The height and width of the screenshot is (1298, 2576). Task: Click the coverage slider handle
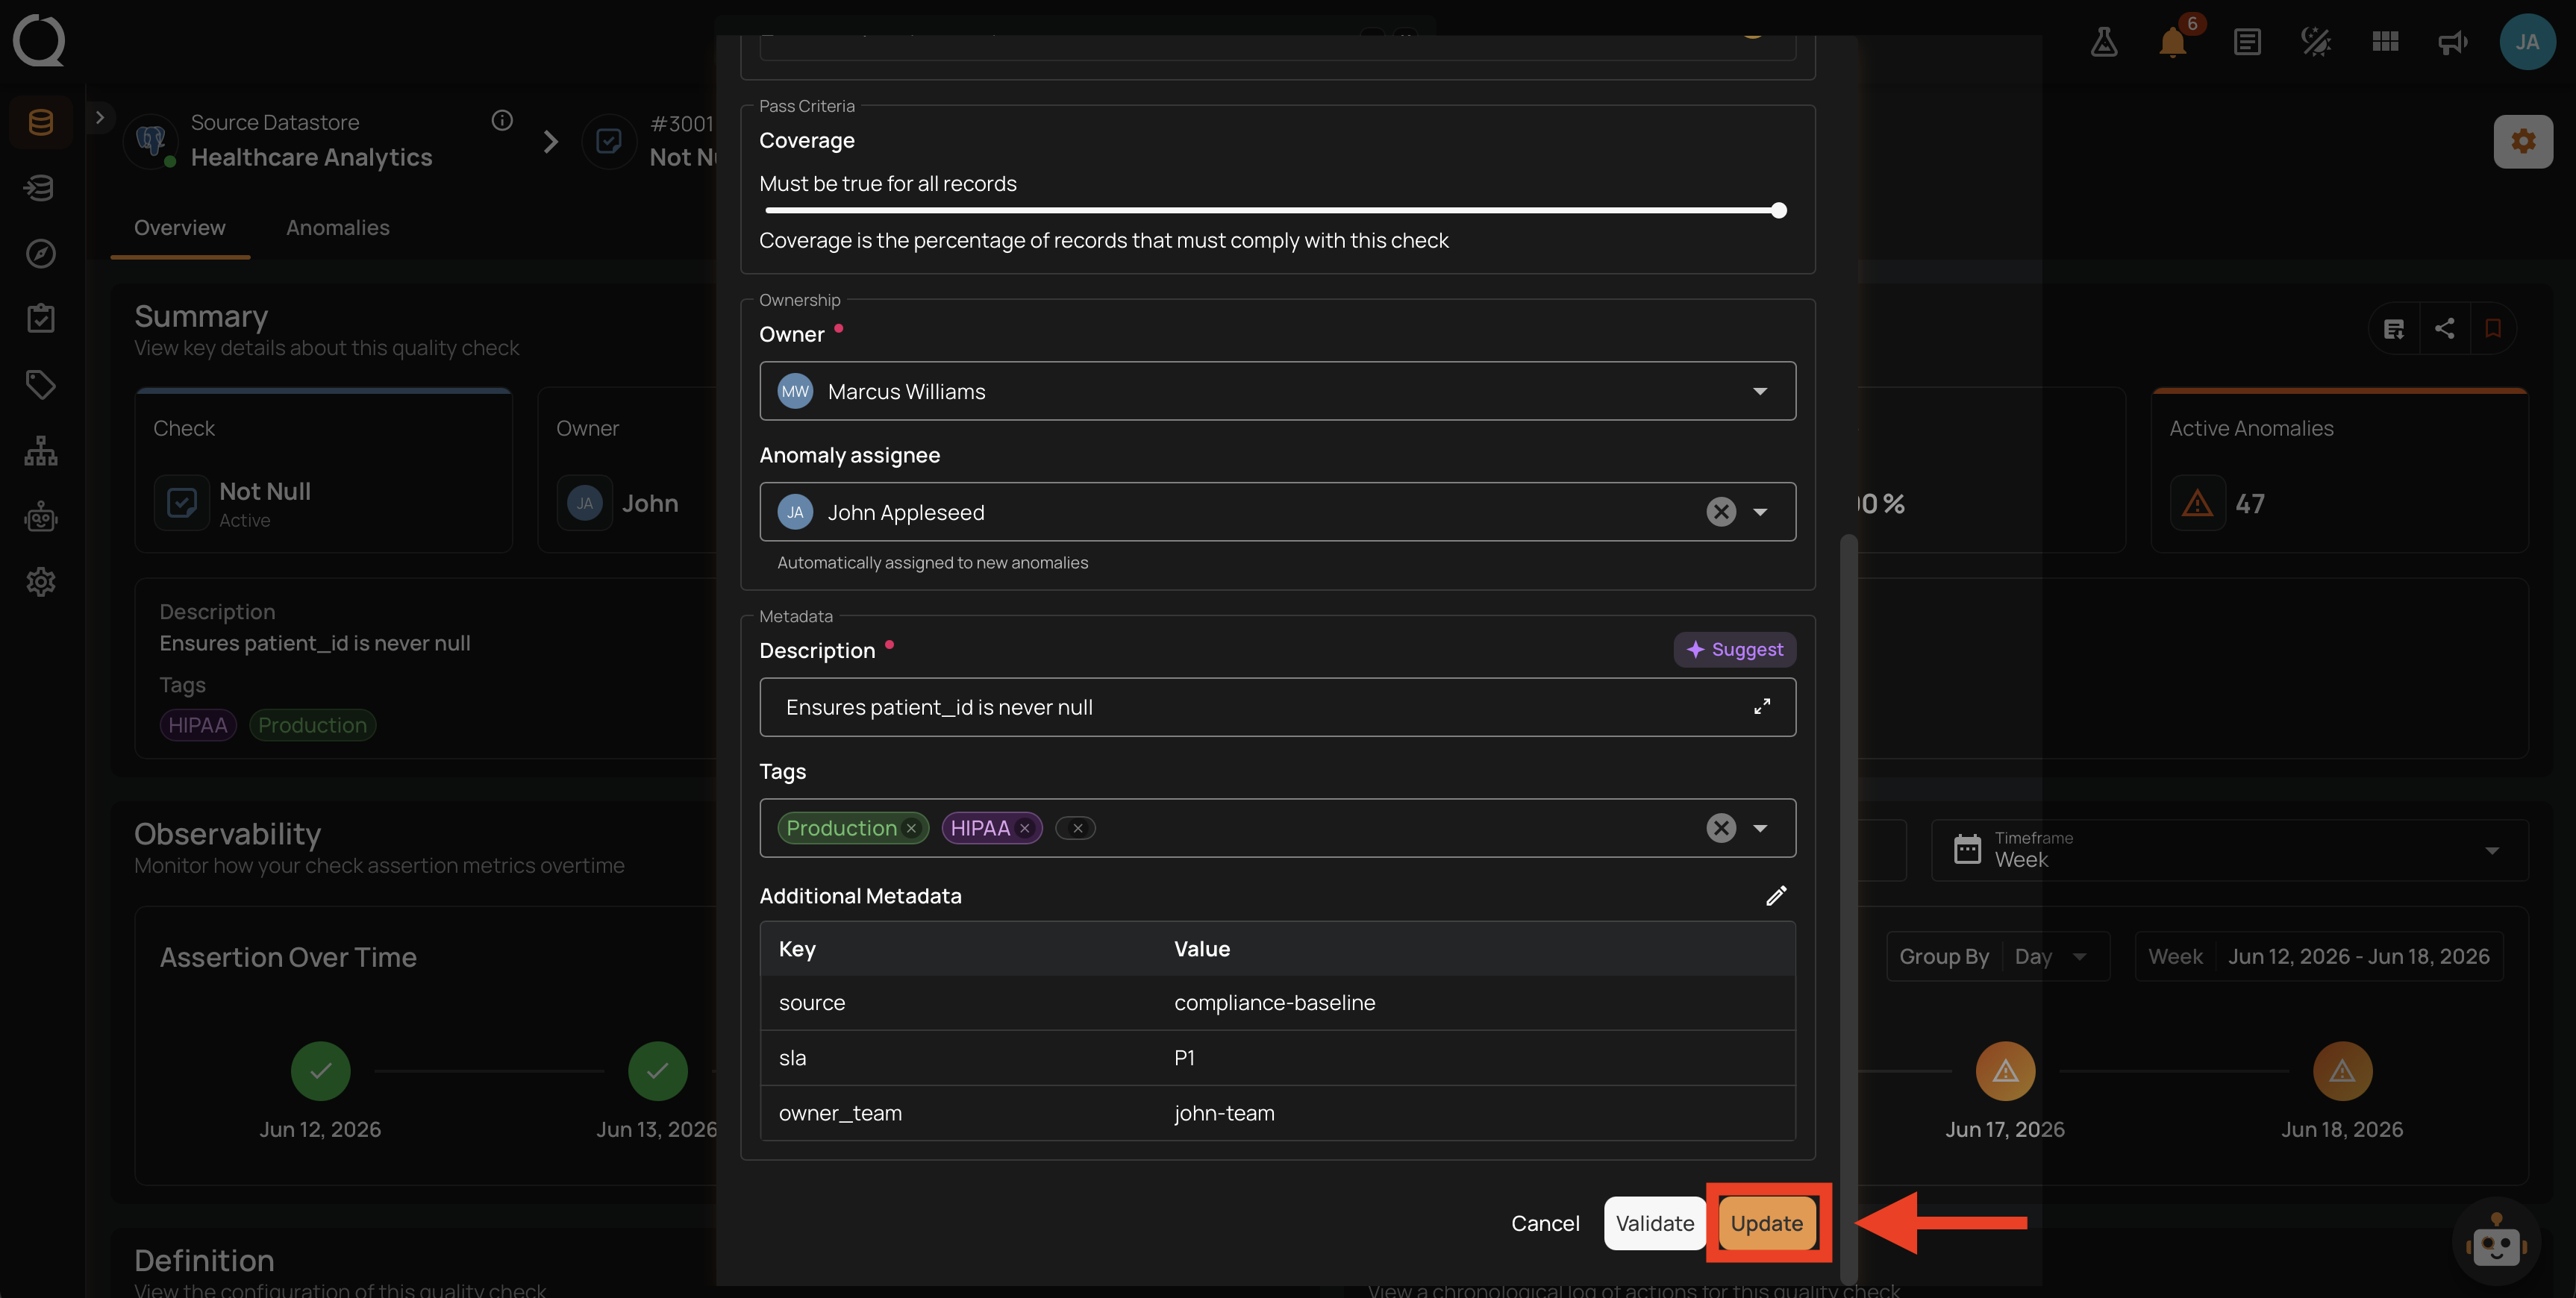[x=1778, y=211]
